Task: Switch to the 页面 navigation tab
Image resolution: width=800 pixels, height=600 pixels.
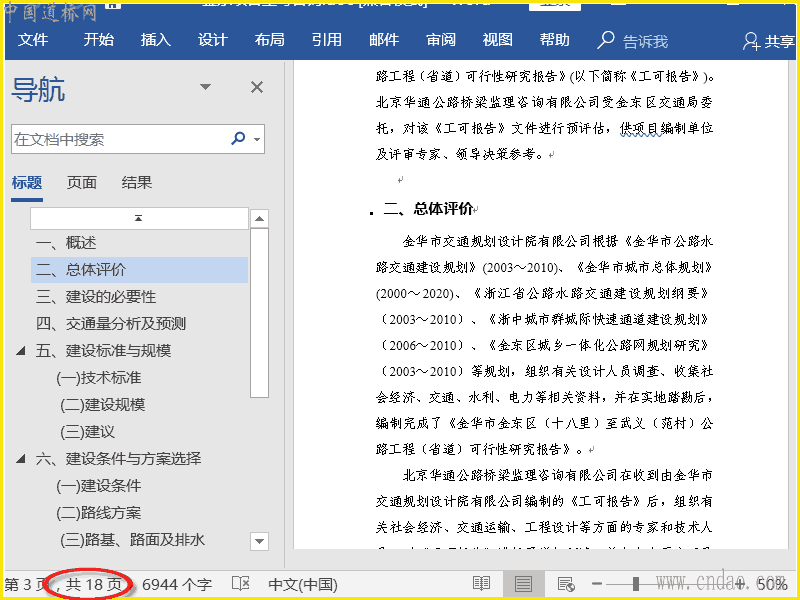Action: click(x=82, y=183)
